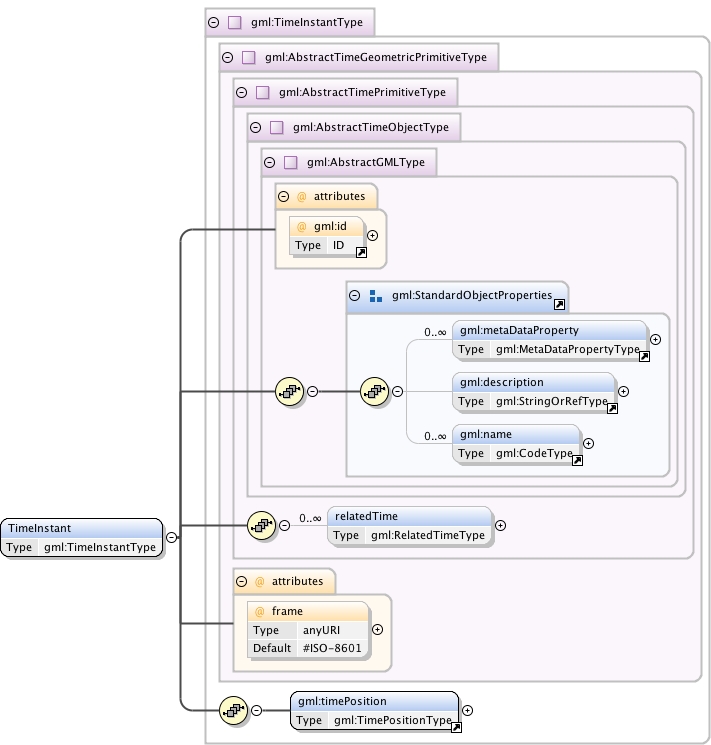Expand relatedTime element
The image size is (711, 745).
tap(500, 525)
